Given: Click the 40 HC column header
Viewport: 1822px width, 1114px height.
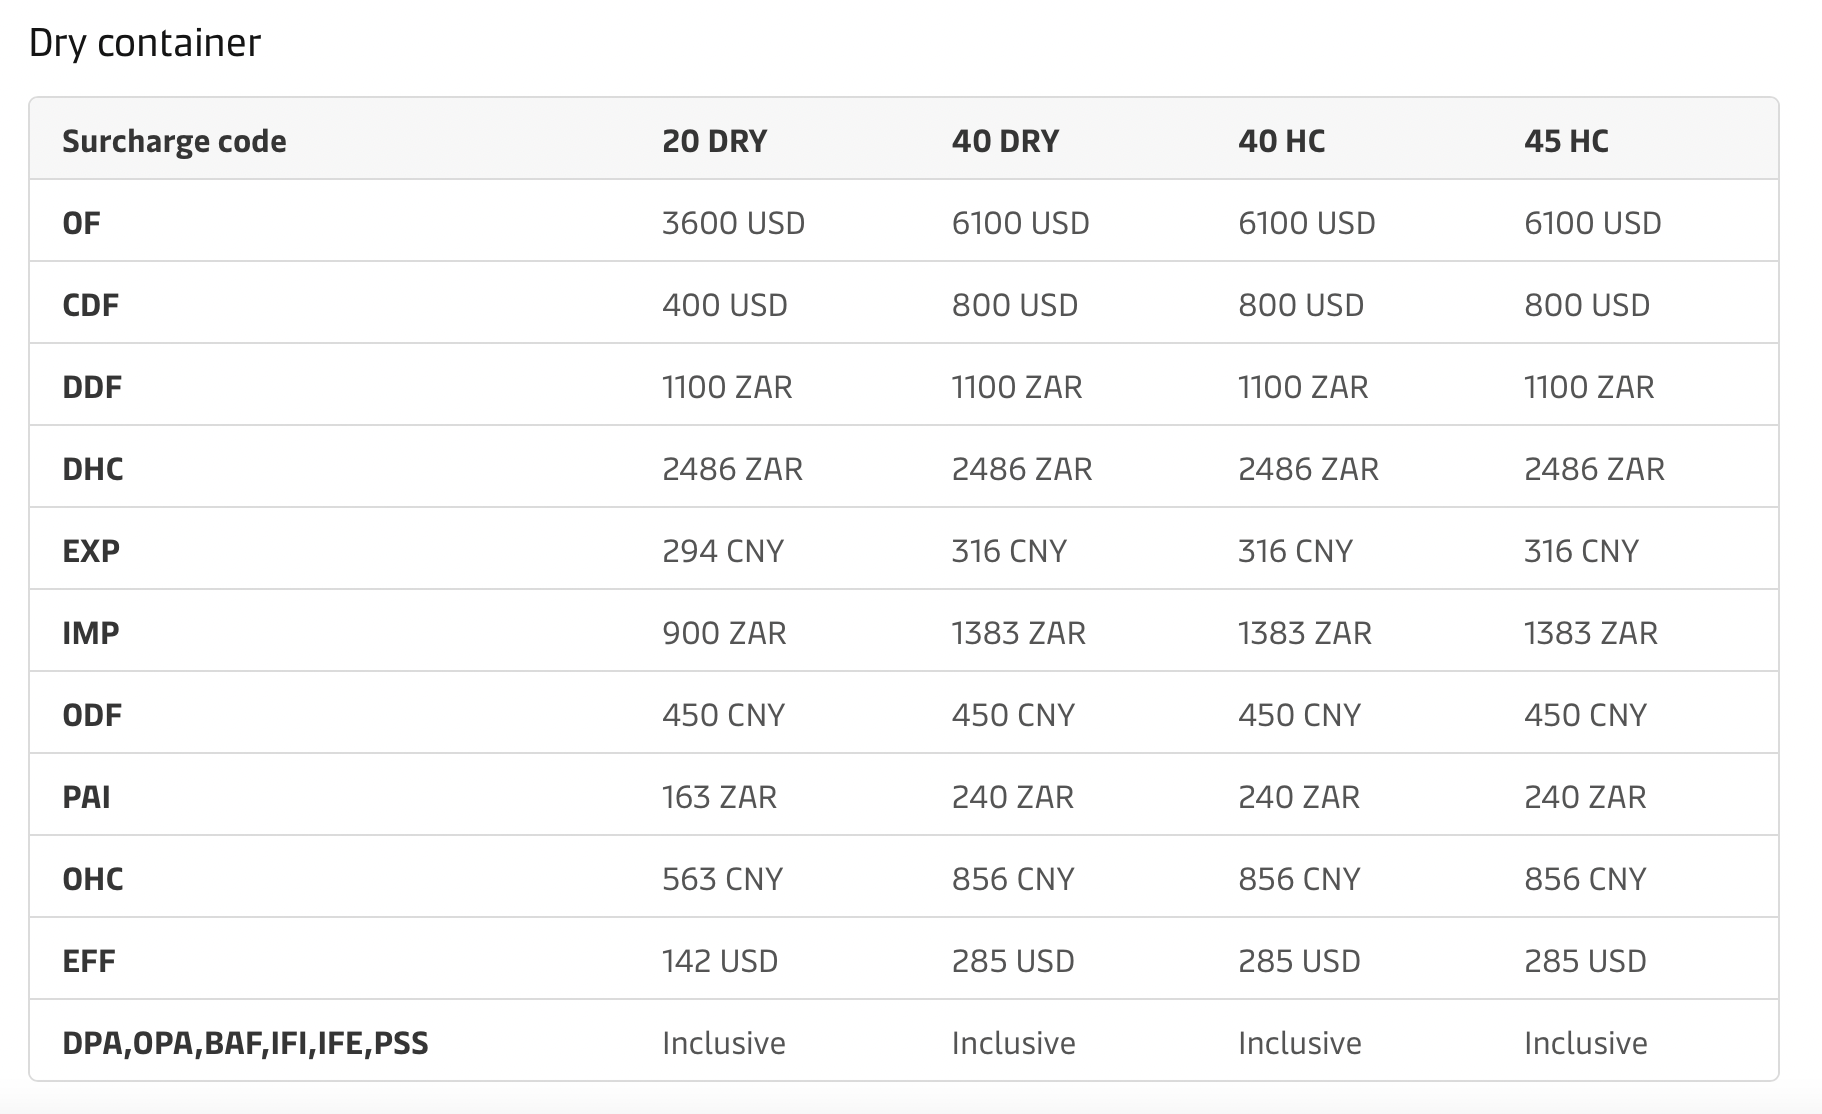Looking at the screenshot, I should tap(1281, 141).
